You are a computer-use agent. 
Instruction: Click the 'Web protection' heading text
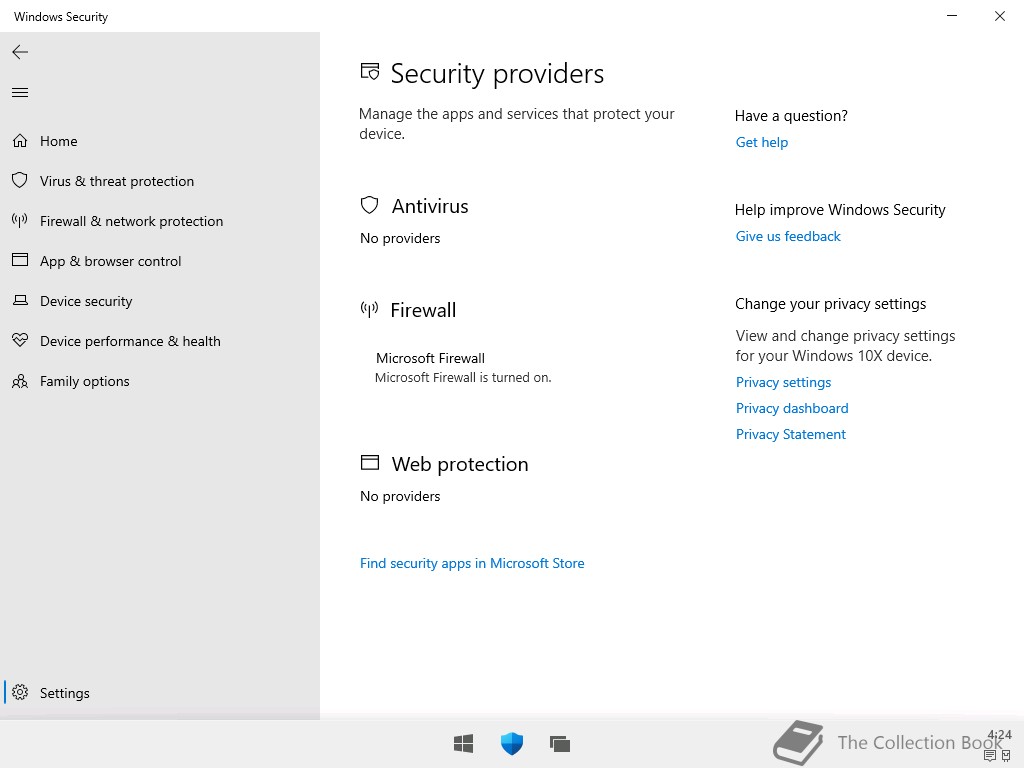(460, 464)
